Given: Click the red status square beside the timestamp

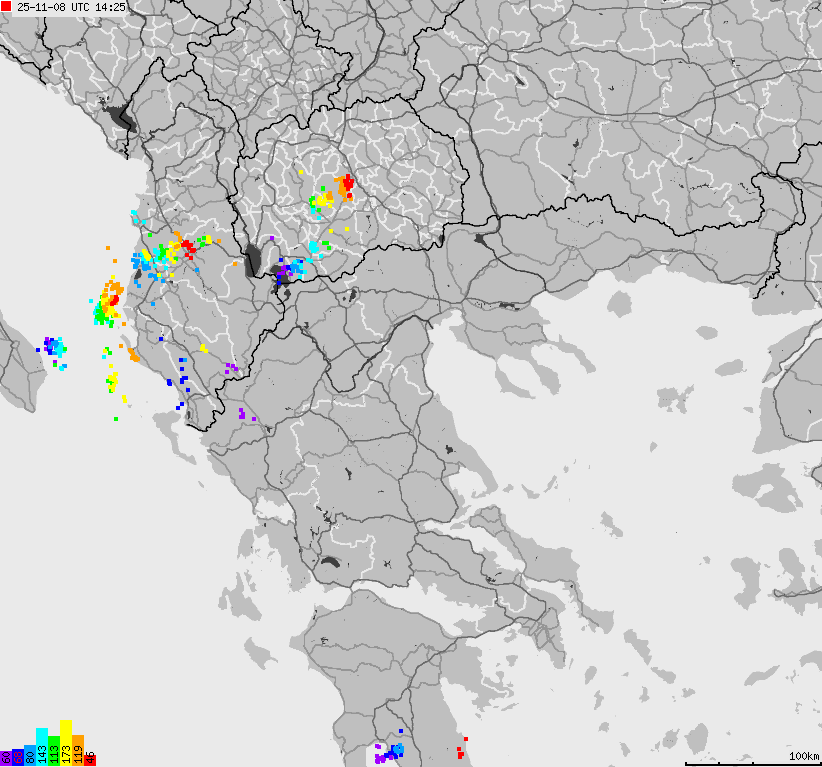Looking at the screenshot, I should coord(8,7).
